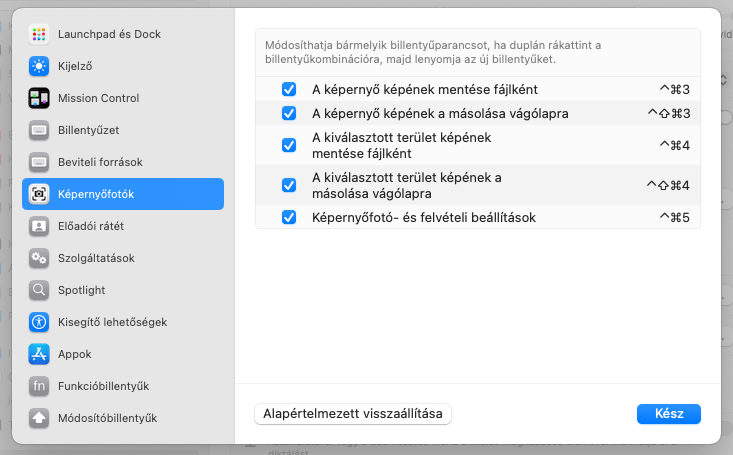Image resolution: width=733 pixels, height=455 pixels.
Task: Select the Képernyőfotók sidebar item
Action: point(123,194)
